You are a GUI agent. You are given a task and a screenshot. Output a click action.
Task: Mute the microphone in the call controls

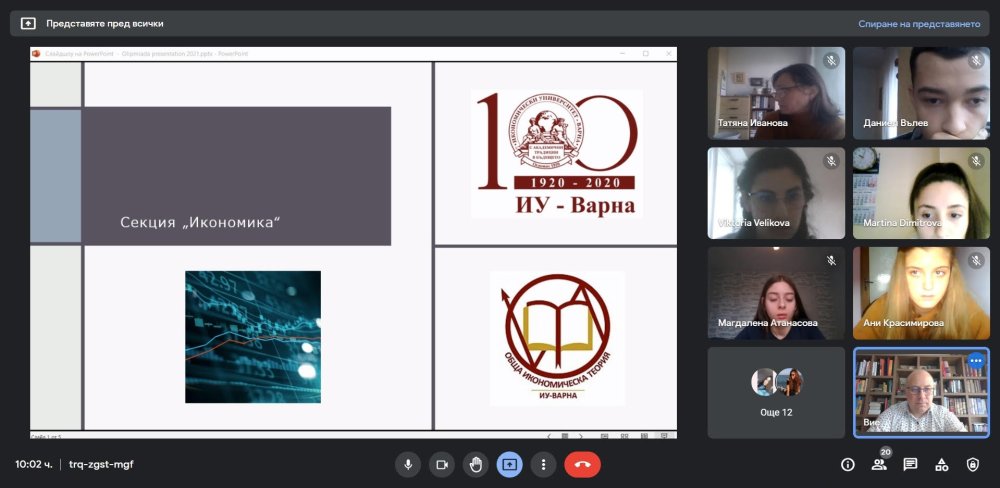coord(408,465)
